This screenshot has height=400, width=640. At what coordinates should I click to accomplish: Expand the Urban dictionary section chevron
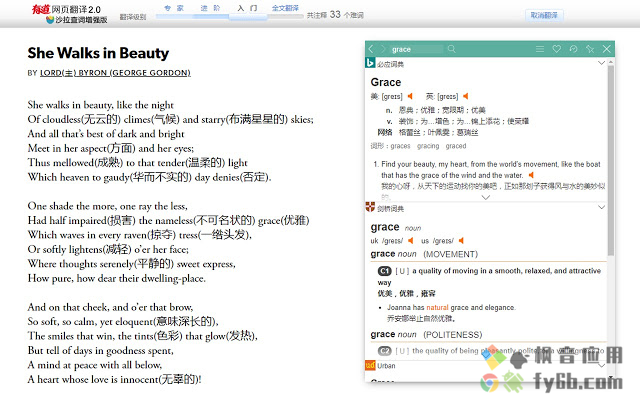(601, 365)
